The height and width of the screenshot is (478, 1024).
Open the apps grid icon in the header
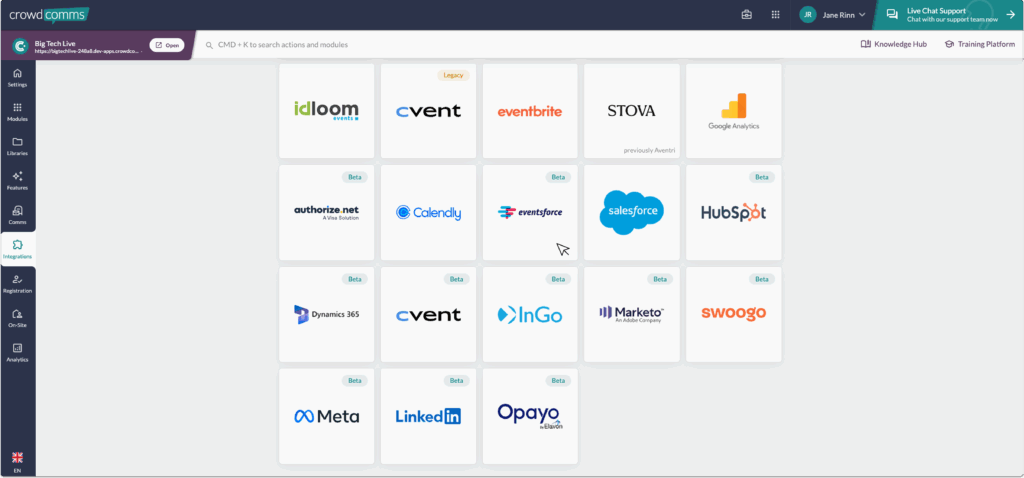(775, 15)
